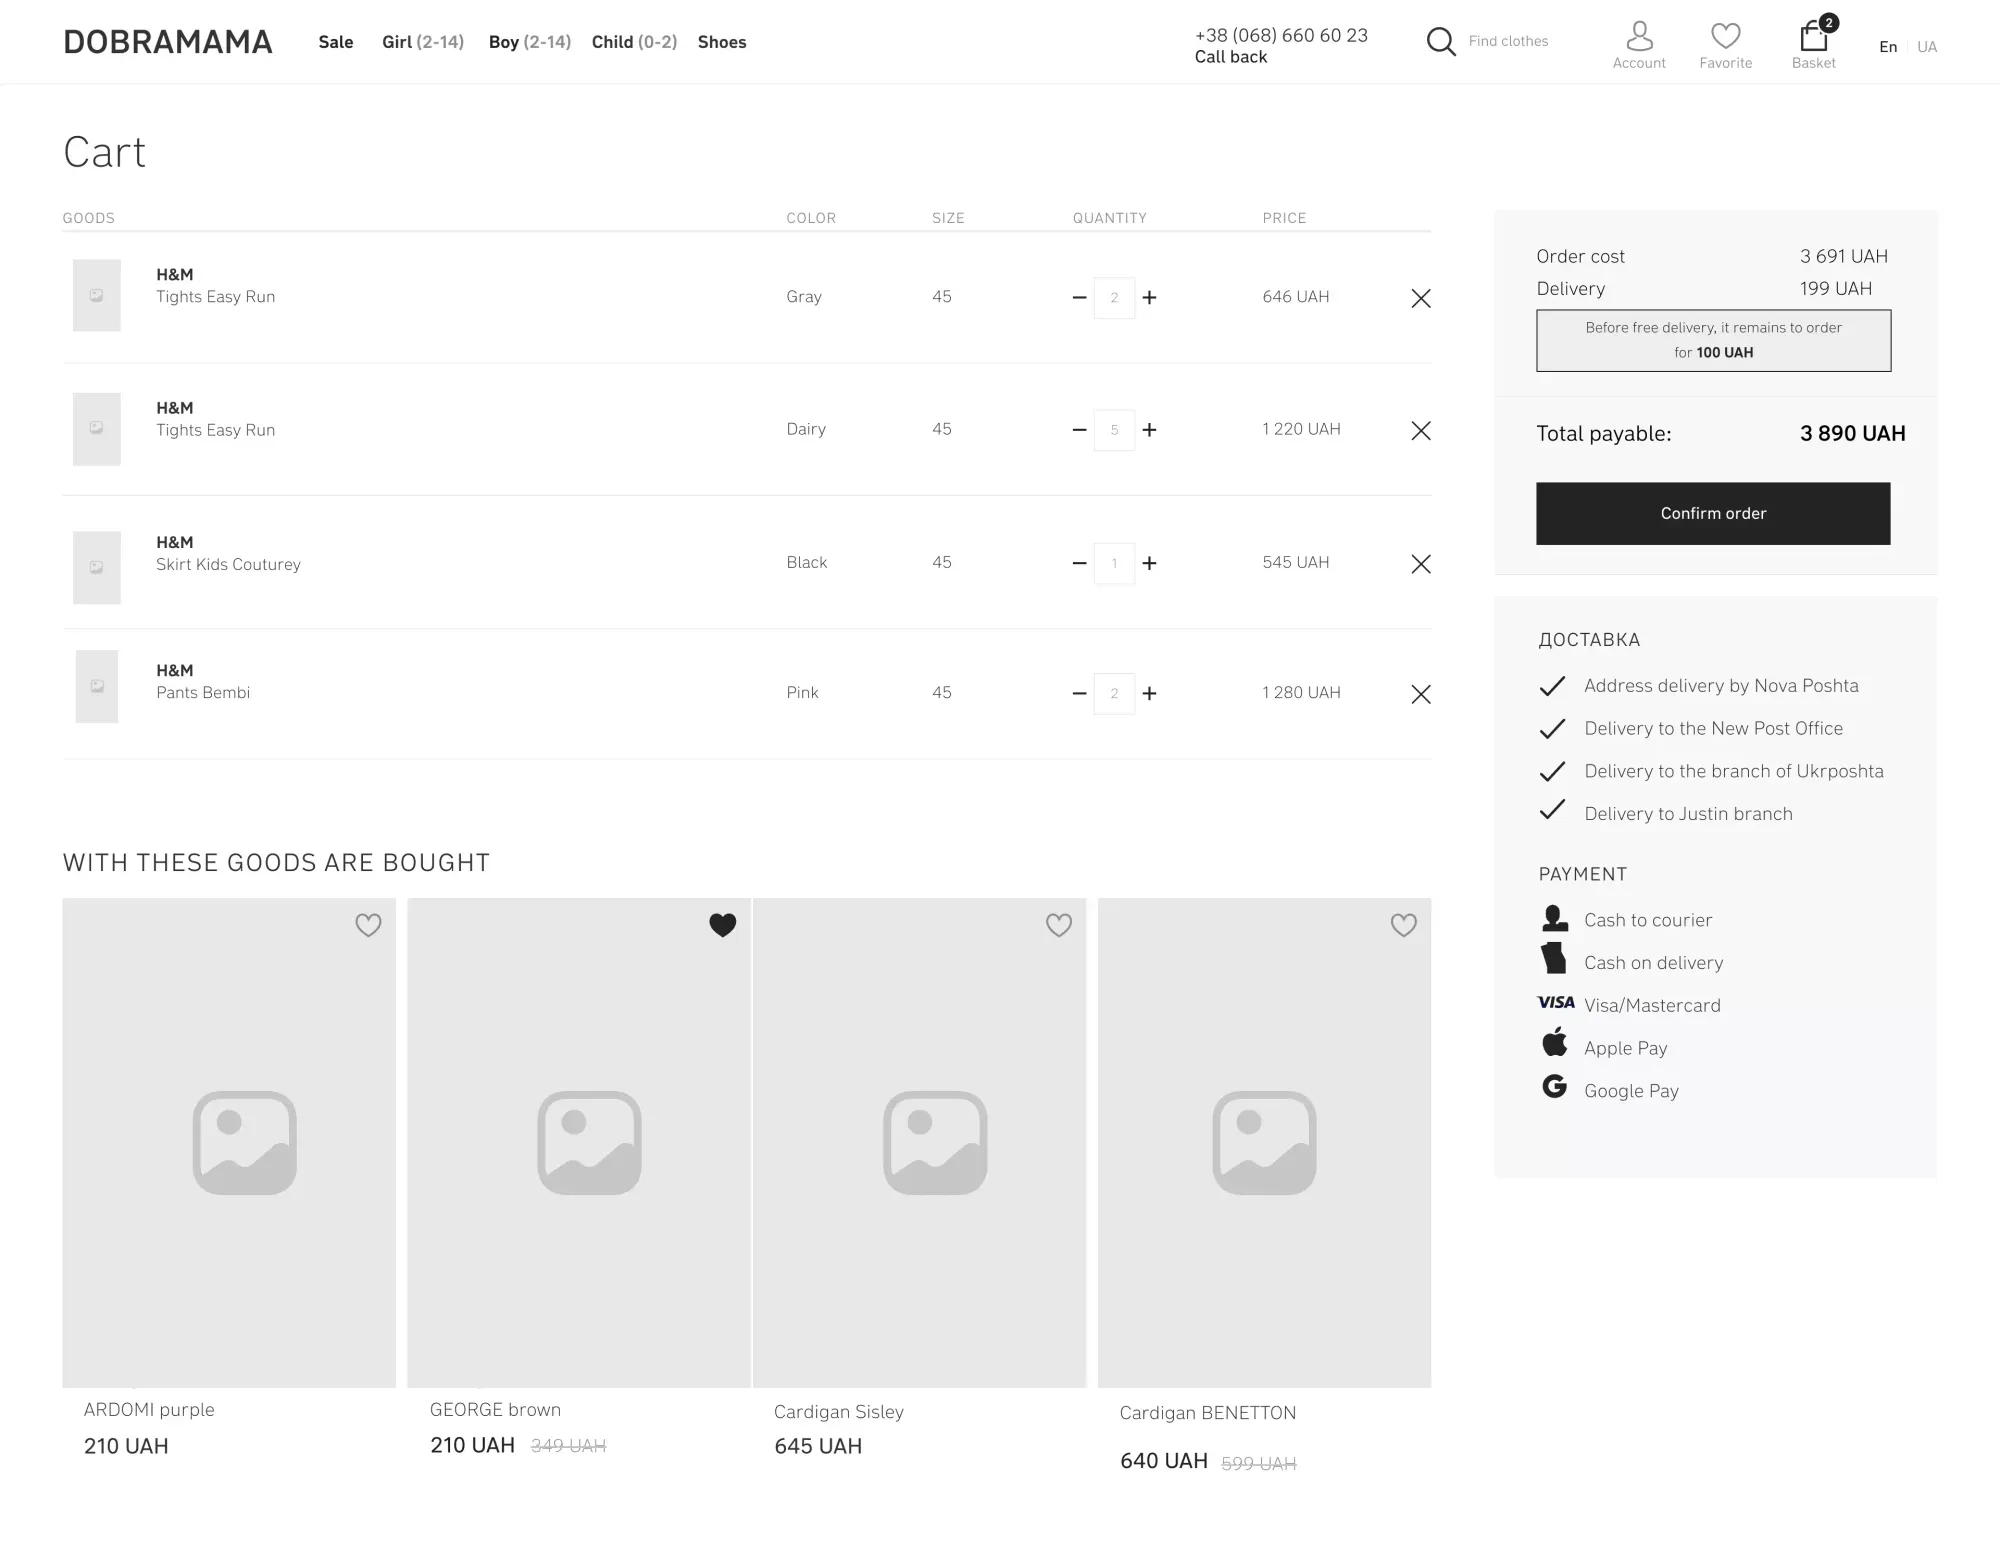2000x1565 pixels.
Task: Favorite the ARDOMI purple product
Action: pyautogui.click(x=368, y=925)
